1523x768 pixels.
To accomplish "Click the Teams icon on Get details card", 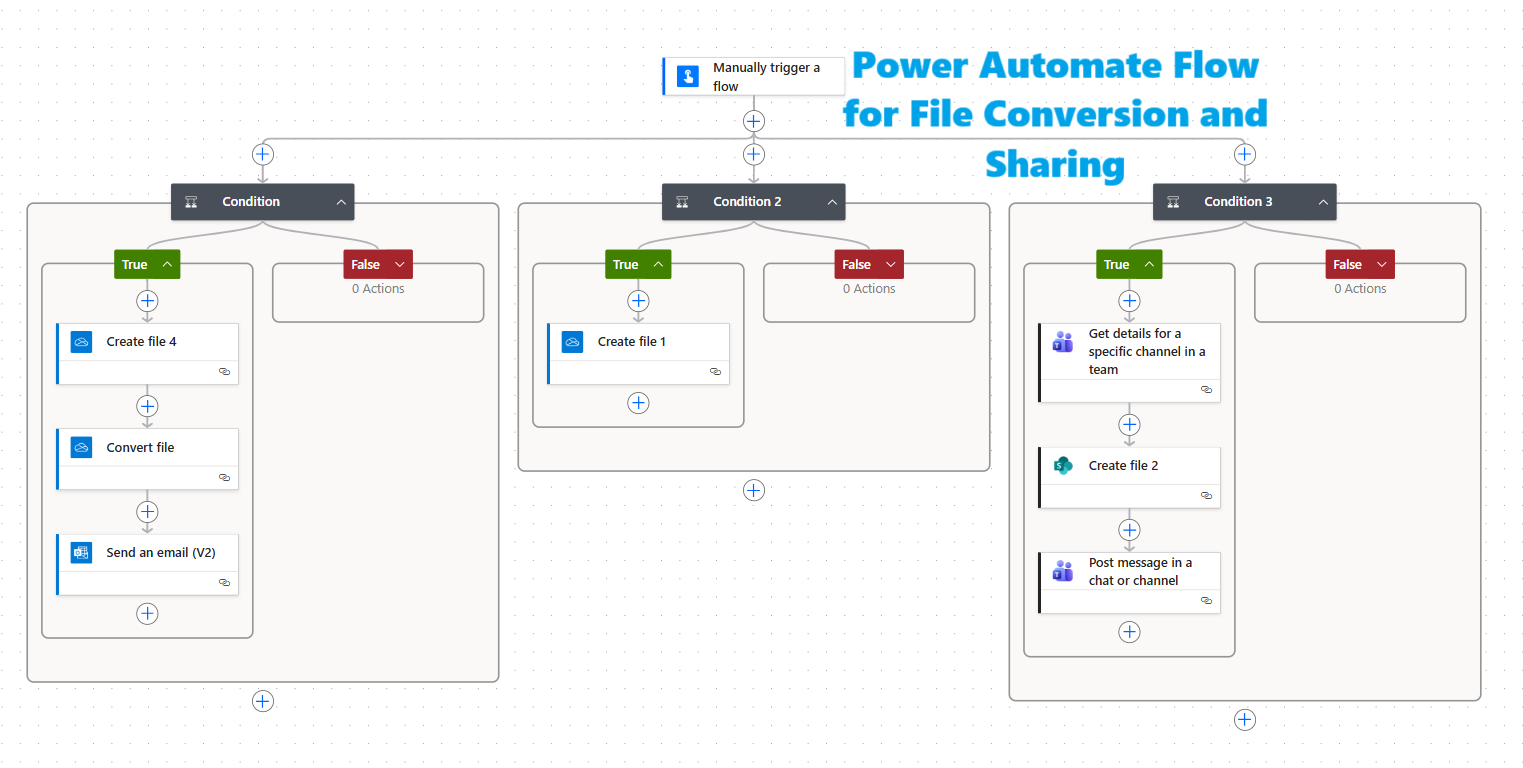I will tap(1063, 342).
